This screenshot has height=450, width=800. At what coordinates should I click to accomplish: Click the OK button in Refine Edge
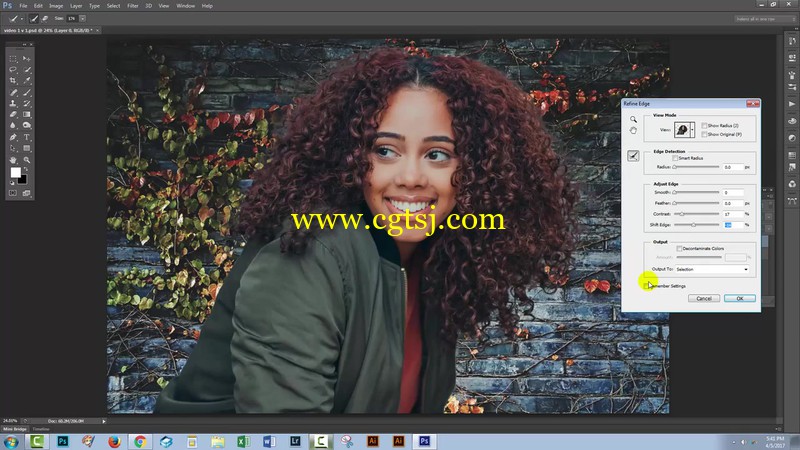[739, 298]
